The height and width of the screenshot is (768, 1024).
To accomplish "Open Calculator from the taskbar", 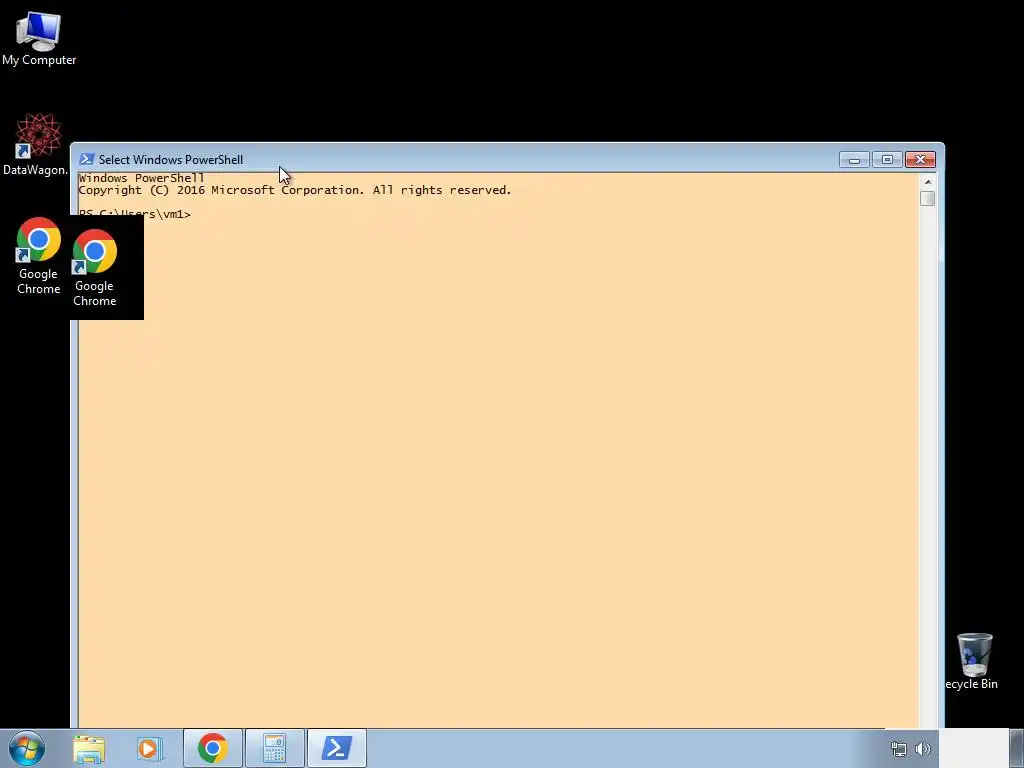I will pos(274,748).
